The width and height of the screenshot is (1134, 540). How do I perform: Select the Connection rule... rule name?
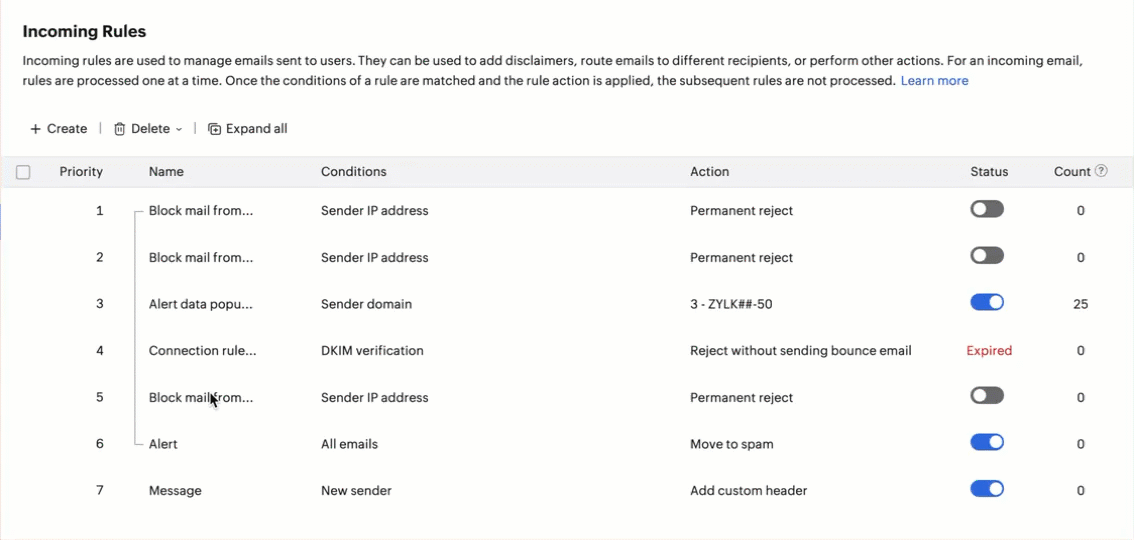pos(202,351)
